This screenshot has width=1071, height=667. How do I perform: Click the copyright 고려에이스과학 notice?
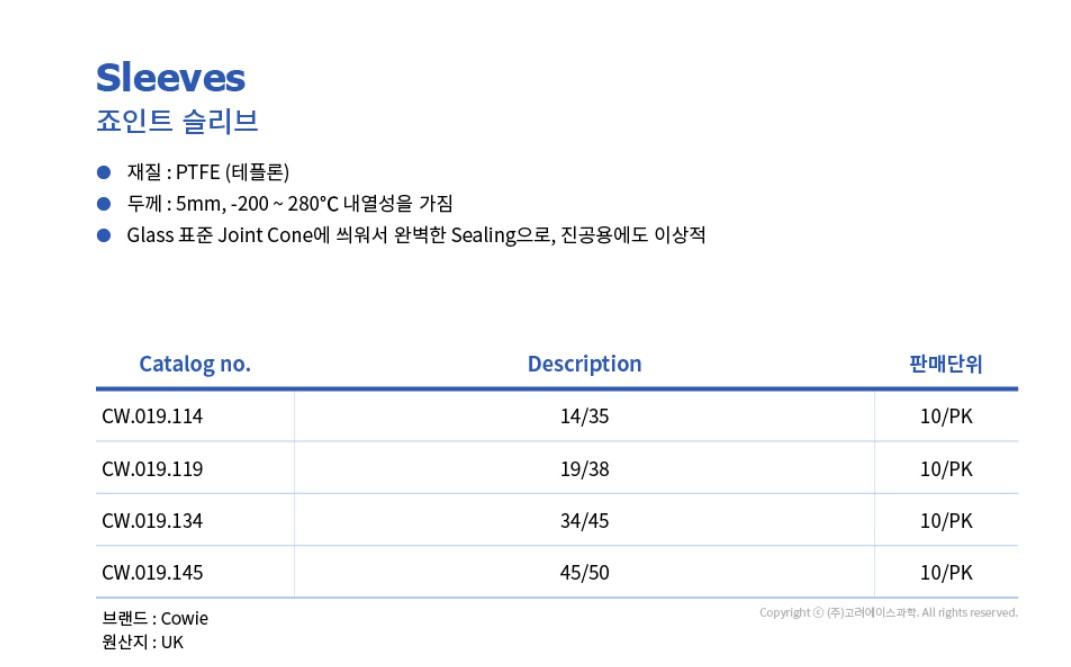pos(889,612)
